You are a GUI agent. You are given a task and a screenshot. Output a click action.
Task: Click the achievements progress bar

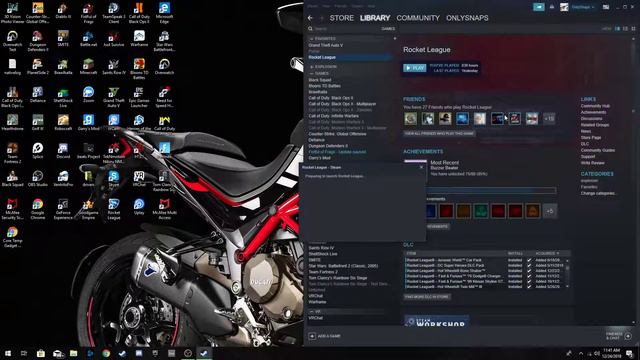coord(491,190)
